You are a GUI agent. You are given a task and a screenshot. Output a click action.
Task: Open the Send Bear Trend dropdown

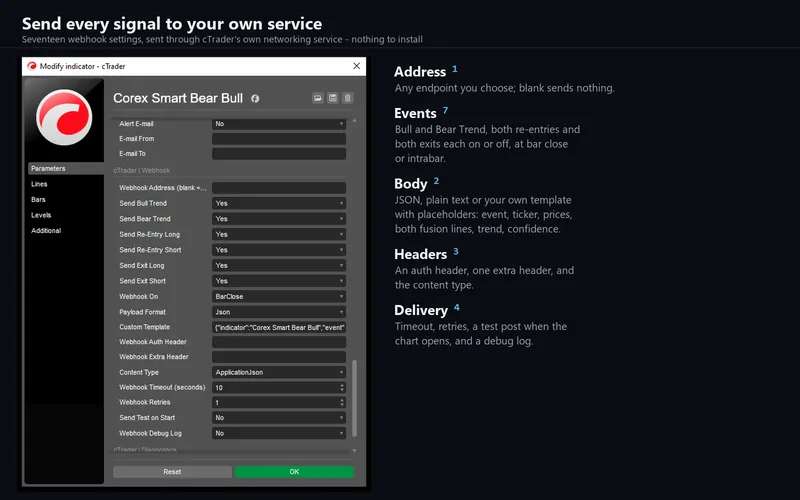coord(279,219)
